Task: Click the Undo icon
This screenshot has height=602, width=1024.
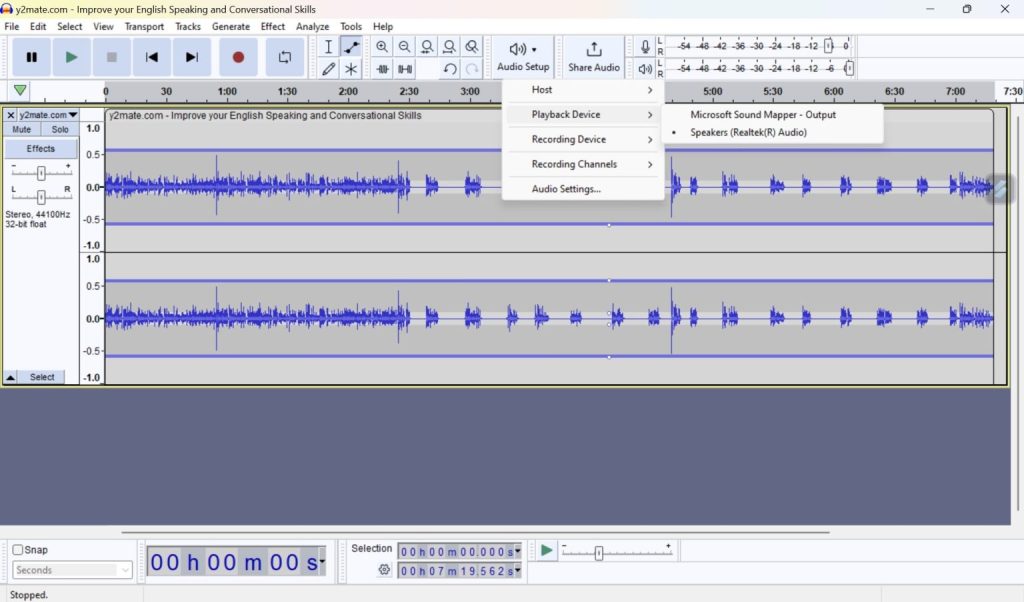Action: click(x=450, y=68)
